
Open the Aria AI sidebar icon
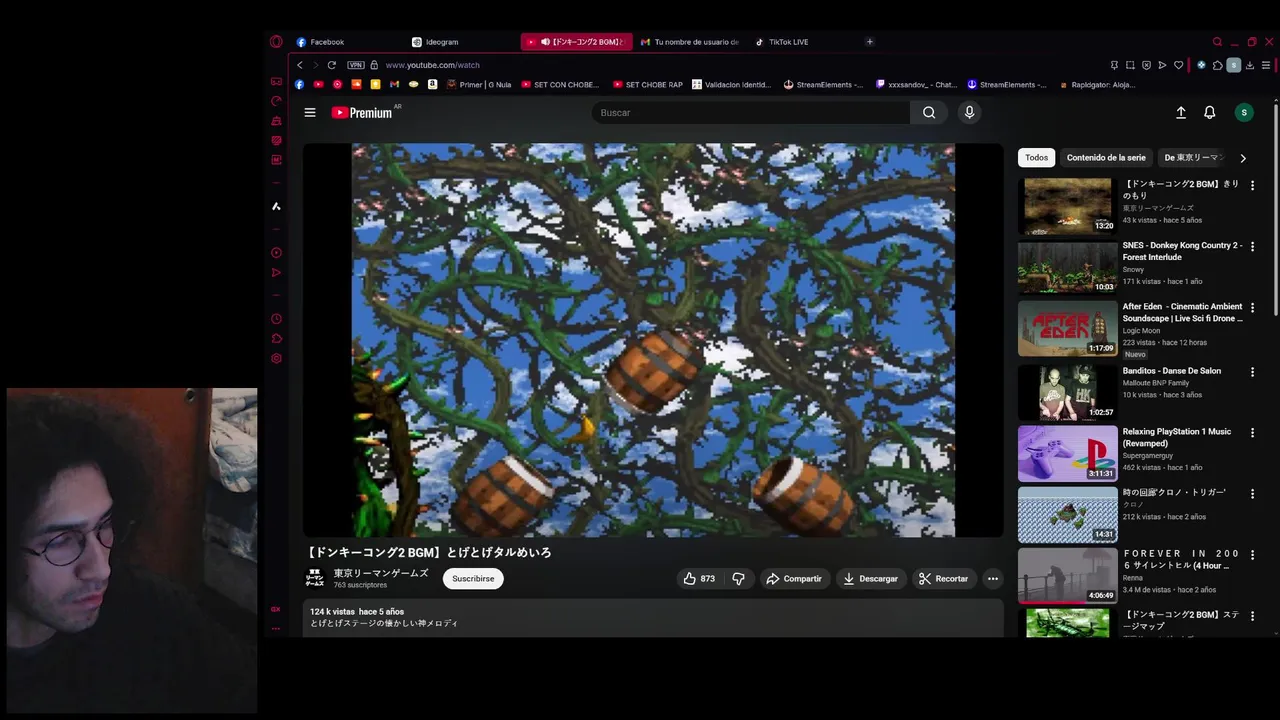point(276,206)
